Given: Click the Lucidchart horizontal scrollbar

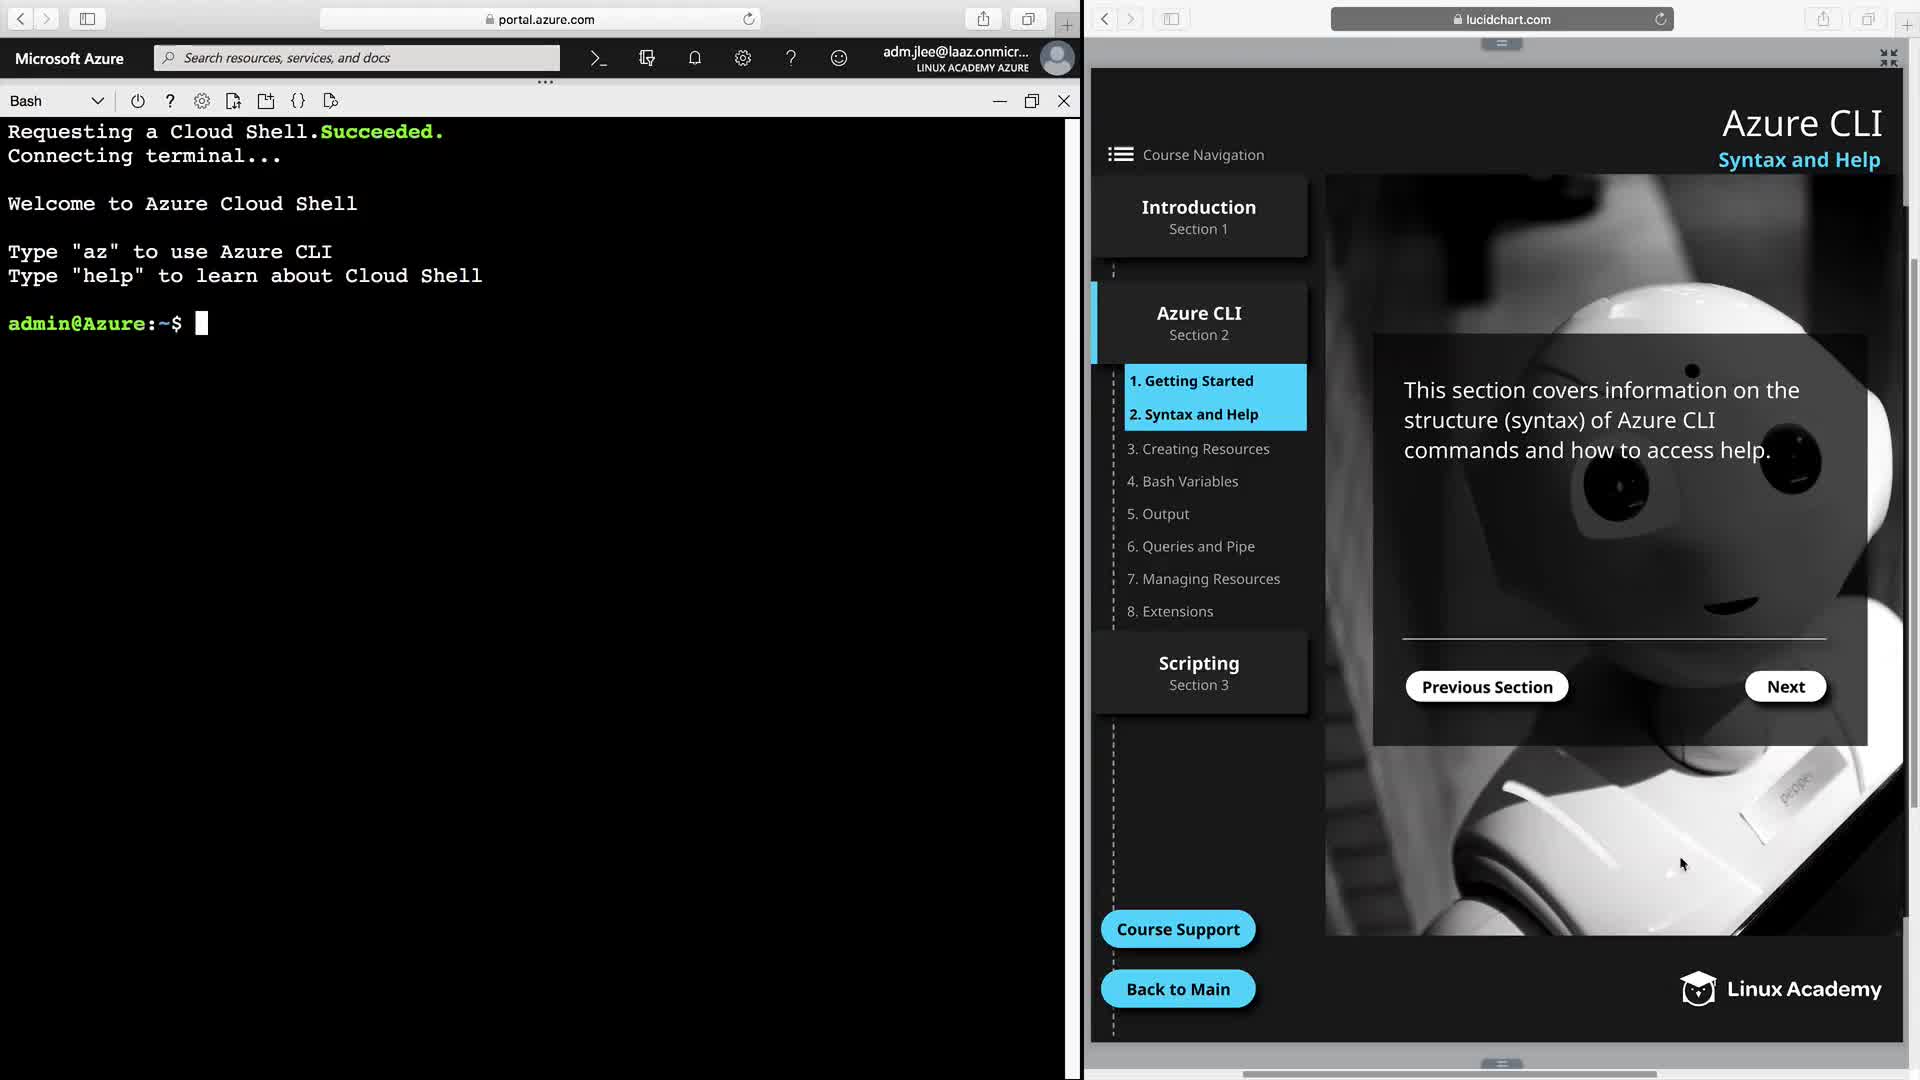Looking at the screenshot, I should pyautogui.click(x=1449, y=1074).
